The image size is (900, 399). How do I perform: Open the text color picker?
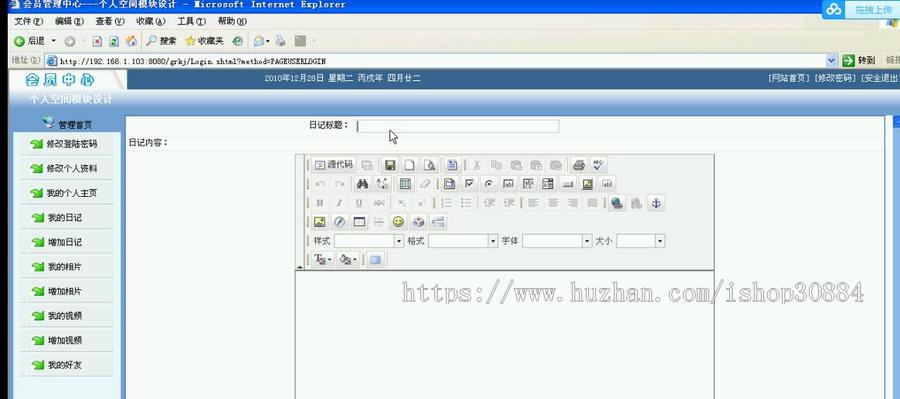(322, 260)
